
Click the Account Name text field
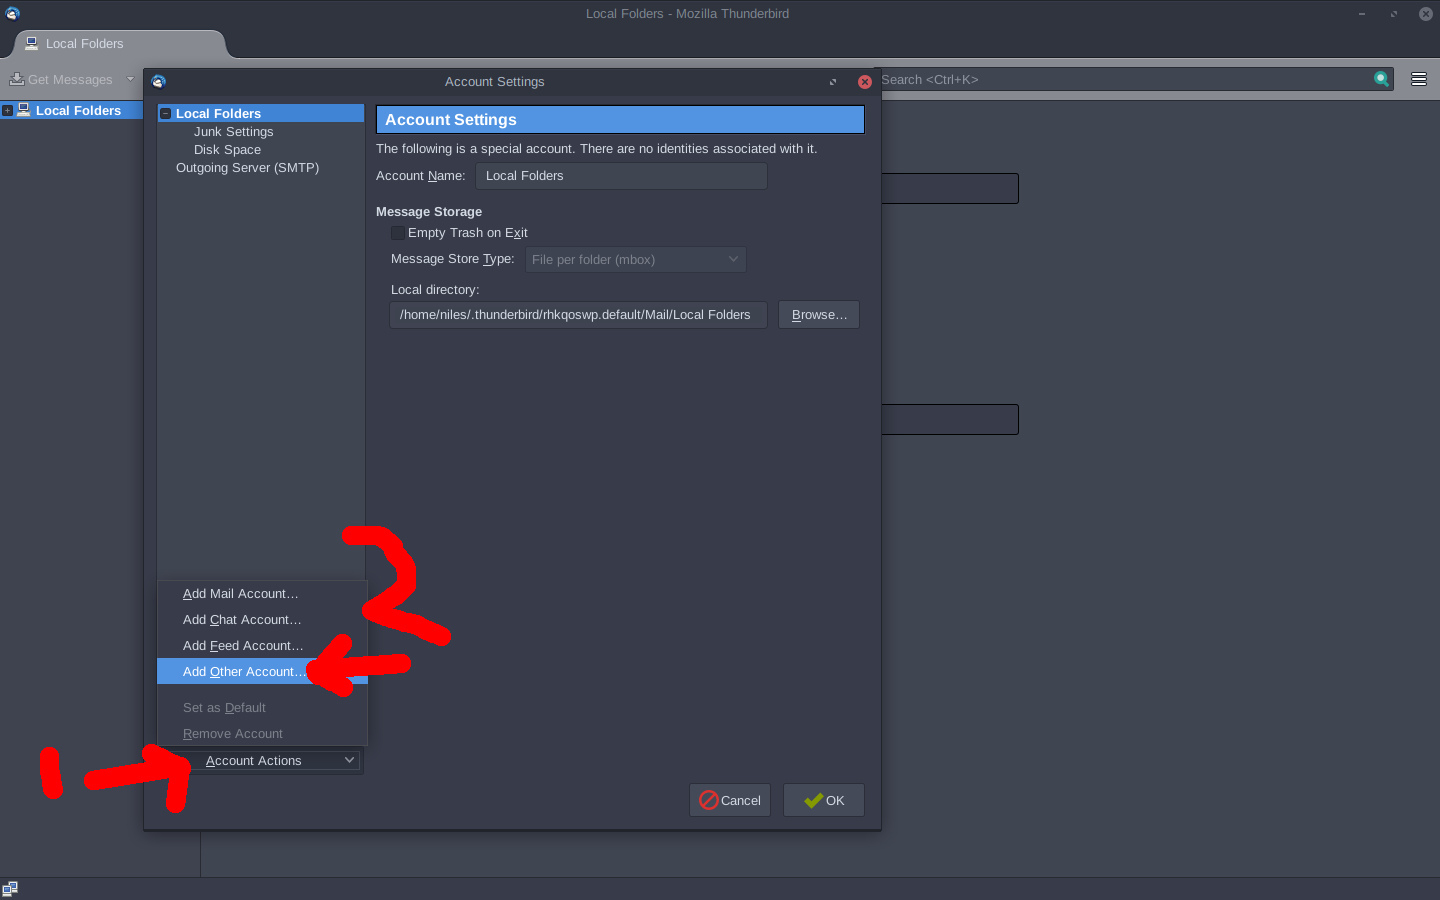click(621, 176)
